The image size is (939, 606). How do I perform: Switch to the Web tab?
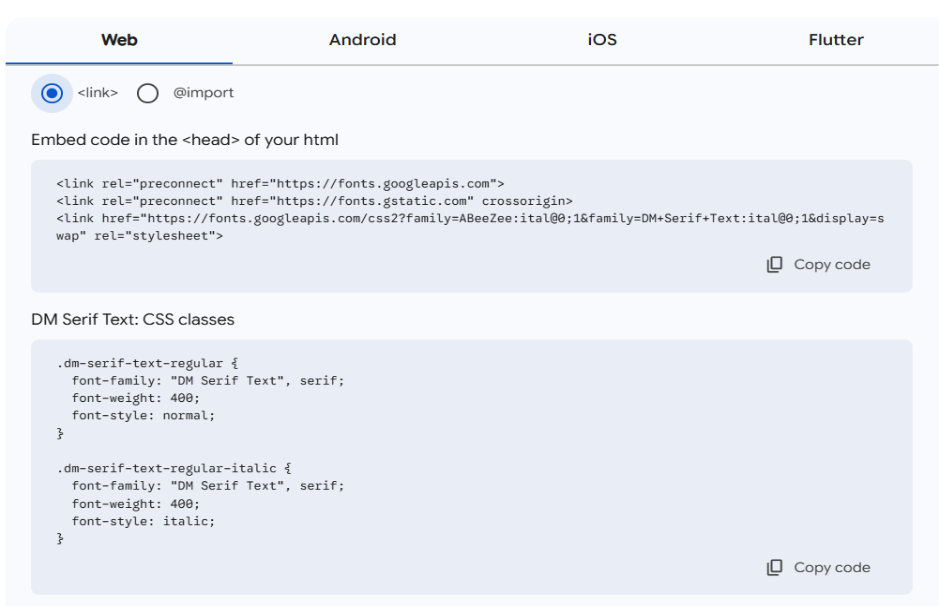click(x=119, y=40)
